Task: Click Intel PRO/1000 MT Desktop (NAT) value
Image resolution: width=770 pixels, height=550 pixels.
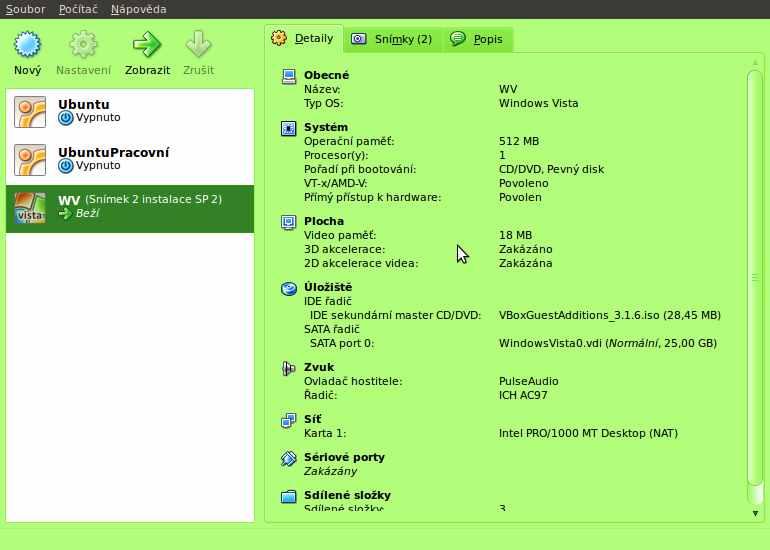Action: [588, 434]
